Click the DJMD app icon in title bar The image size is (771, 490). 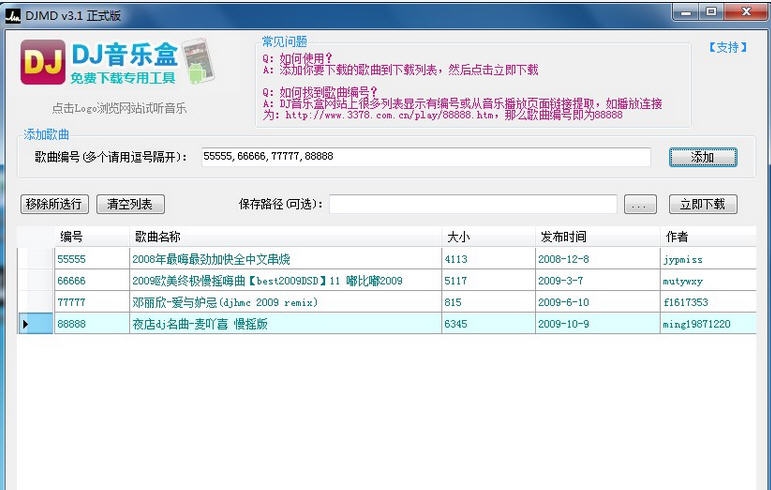point(14,12)
